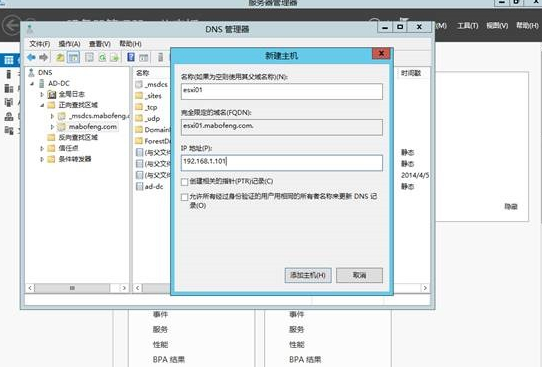Image resolution: width=542 pixels, height=367 pixels.
Task: Click the ad-dc record icon in list
Action: [x=139, y=187]
